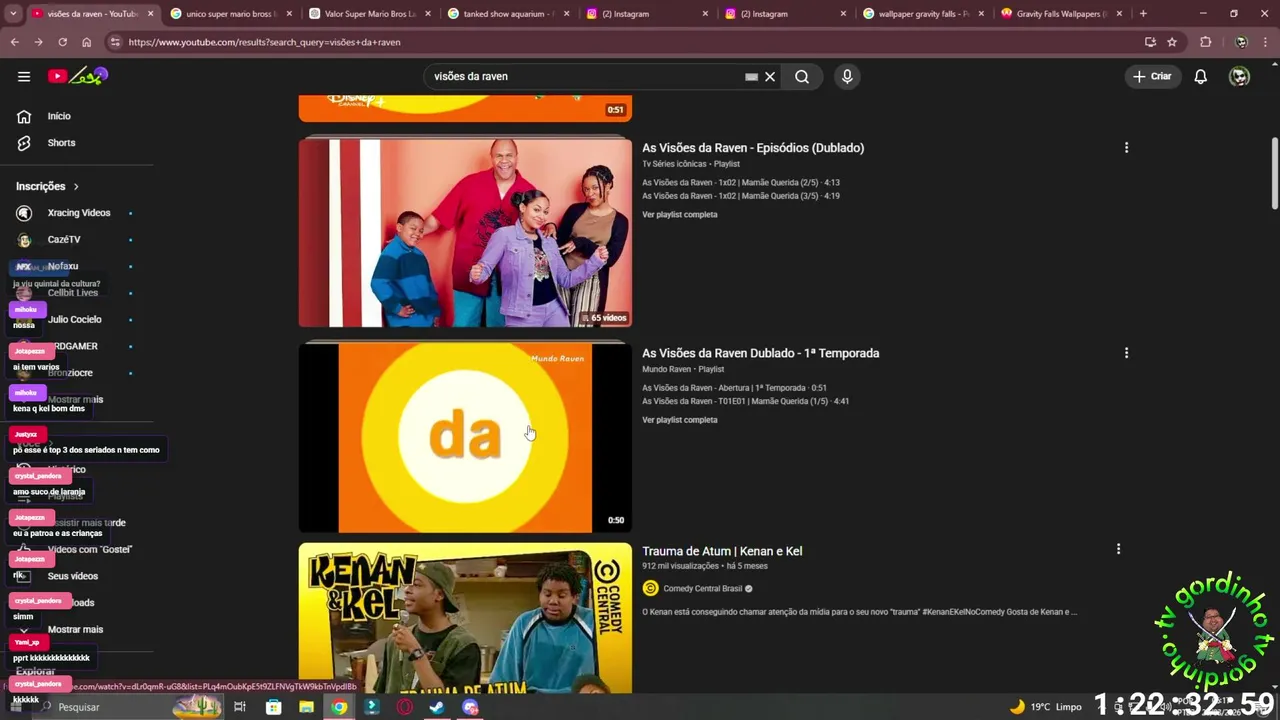The height and width of the screenshot is (720, 1280).
Task: Click 'T01E01 | Mamãe Querida (1/5) · 4:41' line
Action: tap(746, 401)
